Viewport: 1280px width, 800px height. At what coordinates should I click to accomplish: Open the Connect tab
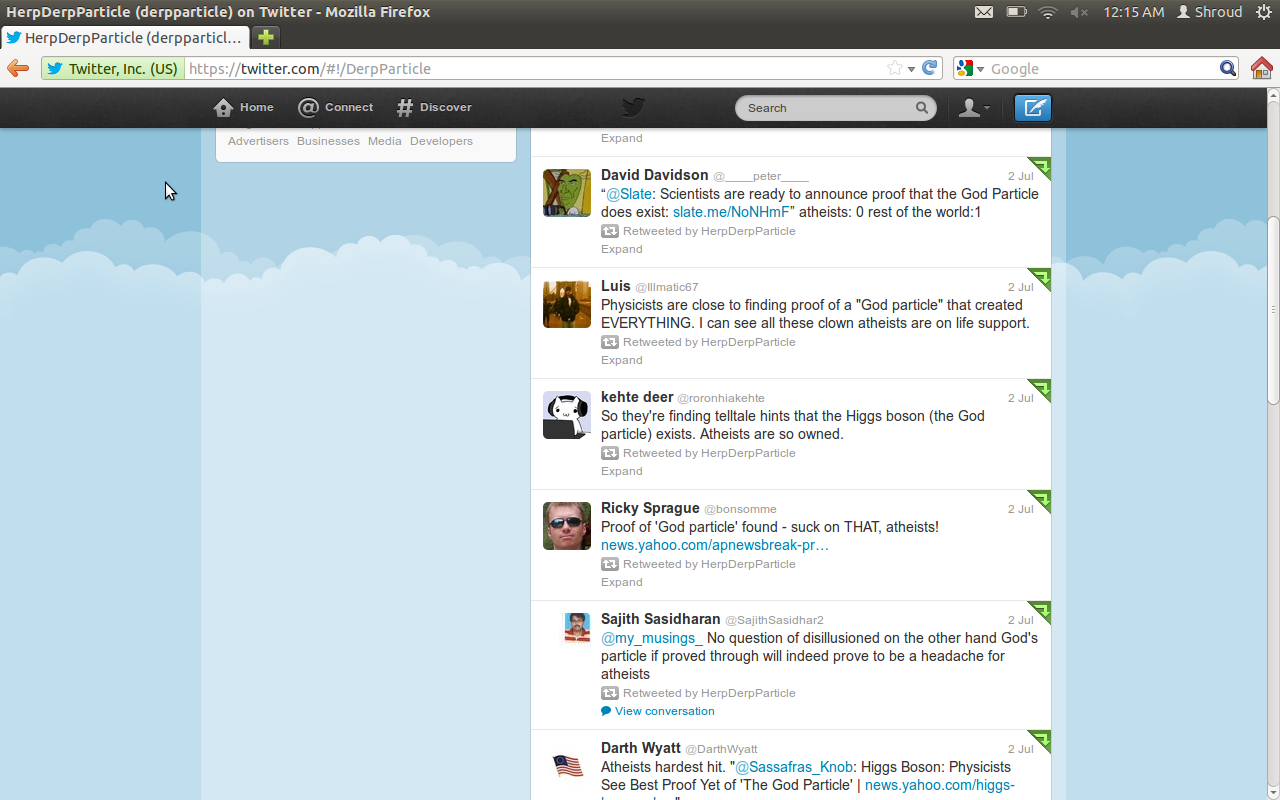coord(336,107)
